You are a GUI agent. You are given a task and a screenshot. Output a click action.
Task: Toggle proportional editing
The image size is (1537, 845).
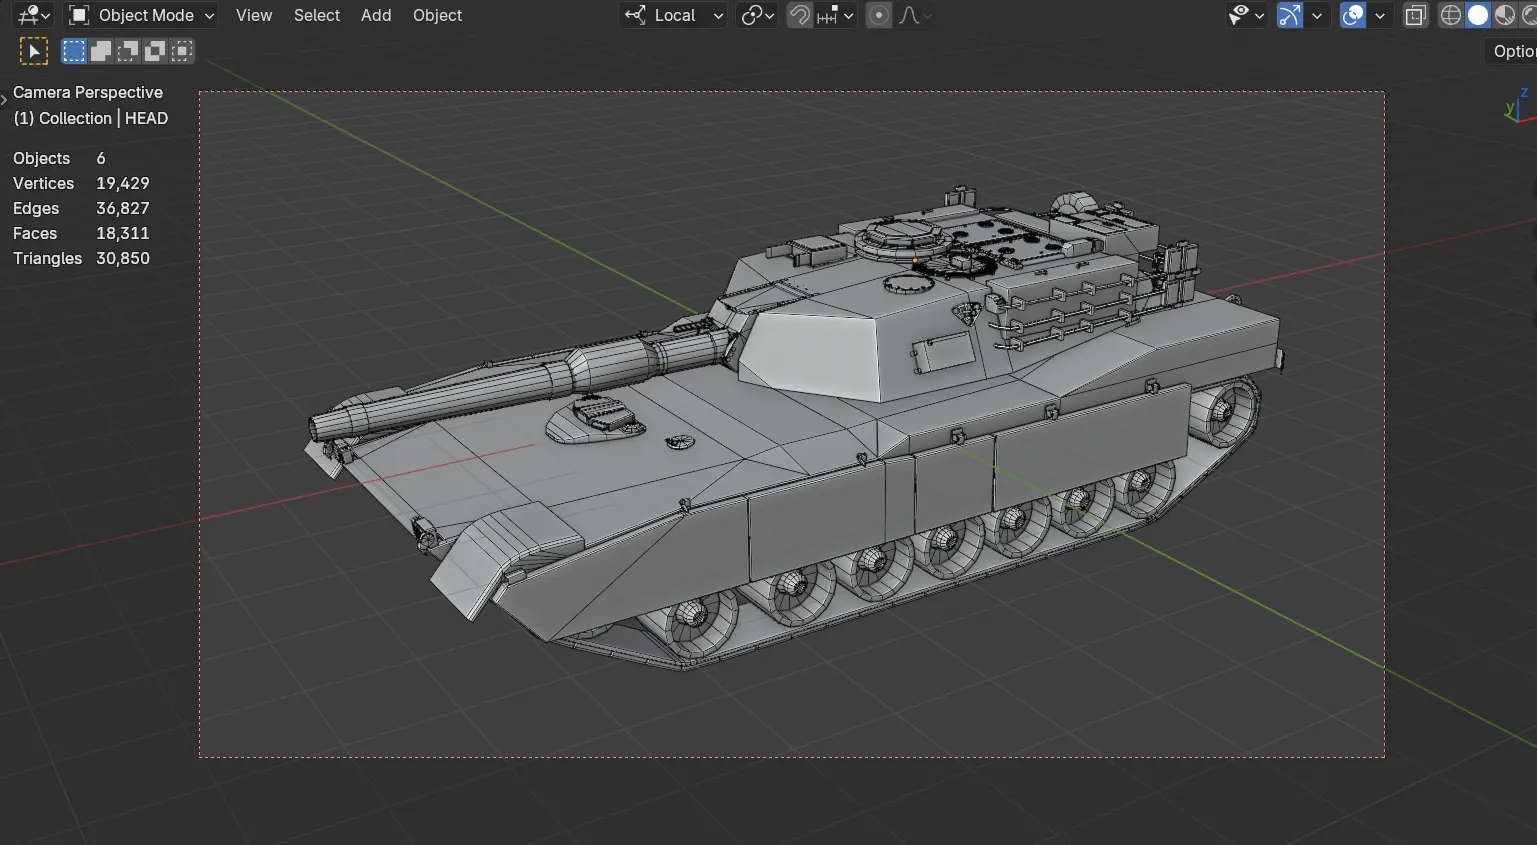(878, 15)
